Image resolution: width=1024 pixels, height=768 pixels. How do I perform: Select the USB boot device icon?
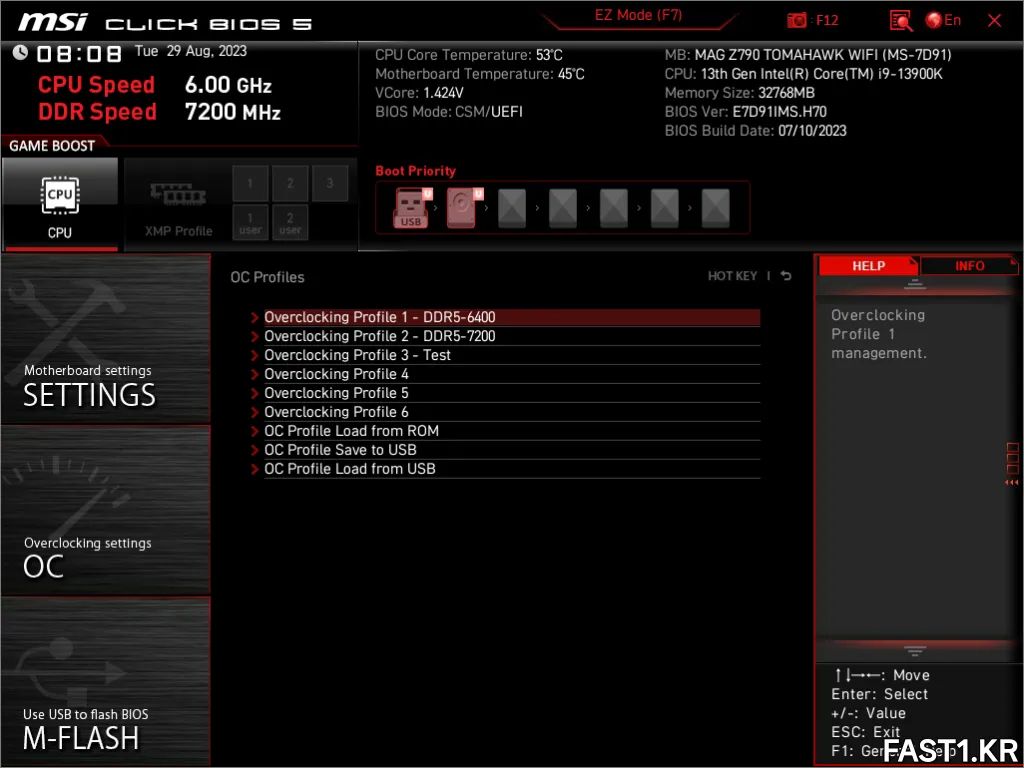tap(411, 208)
